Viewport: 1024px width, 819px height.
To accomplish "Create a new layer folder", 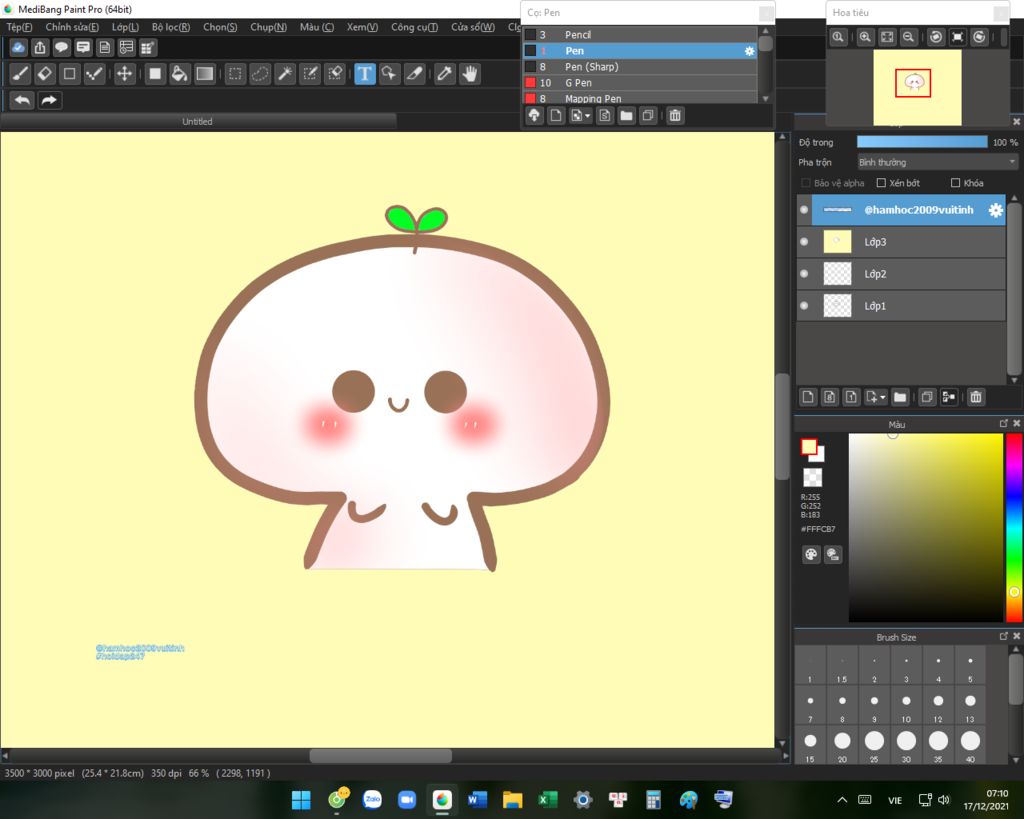I will [900, 397].
